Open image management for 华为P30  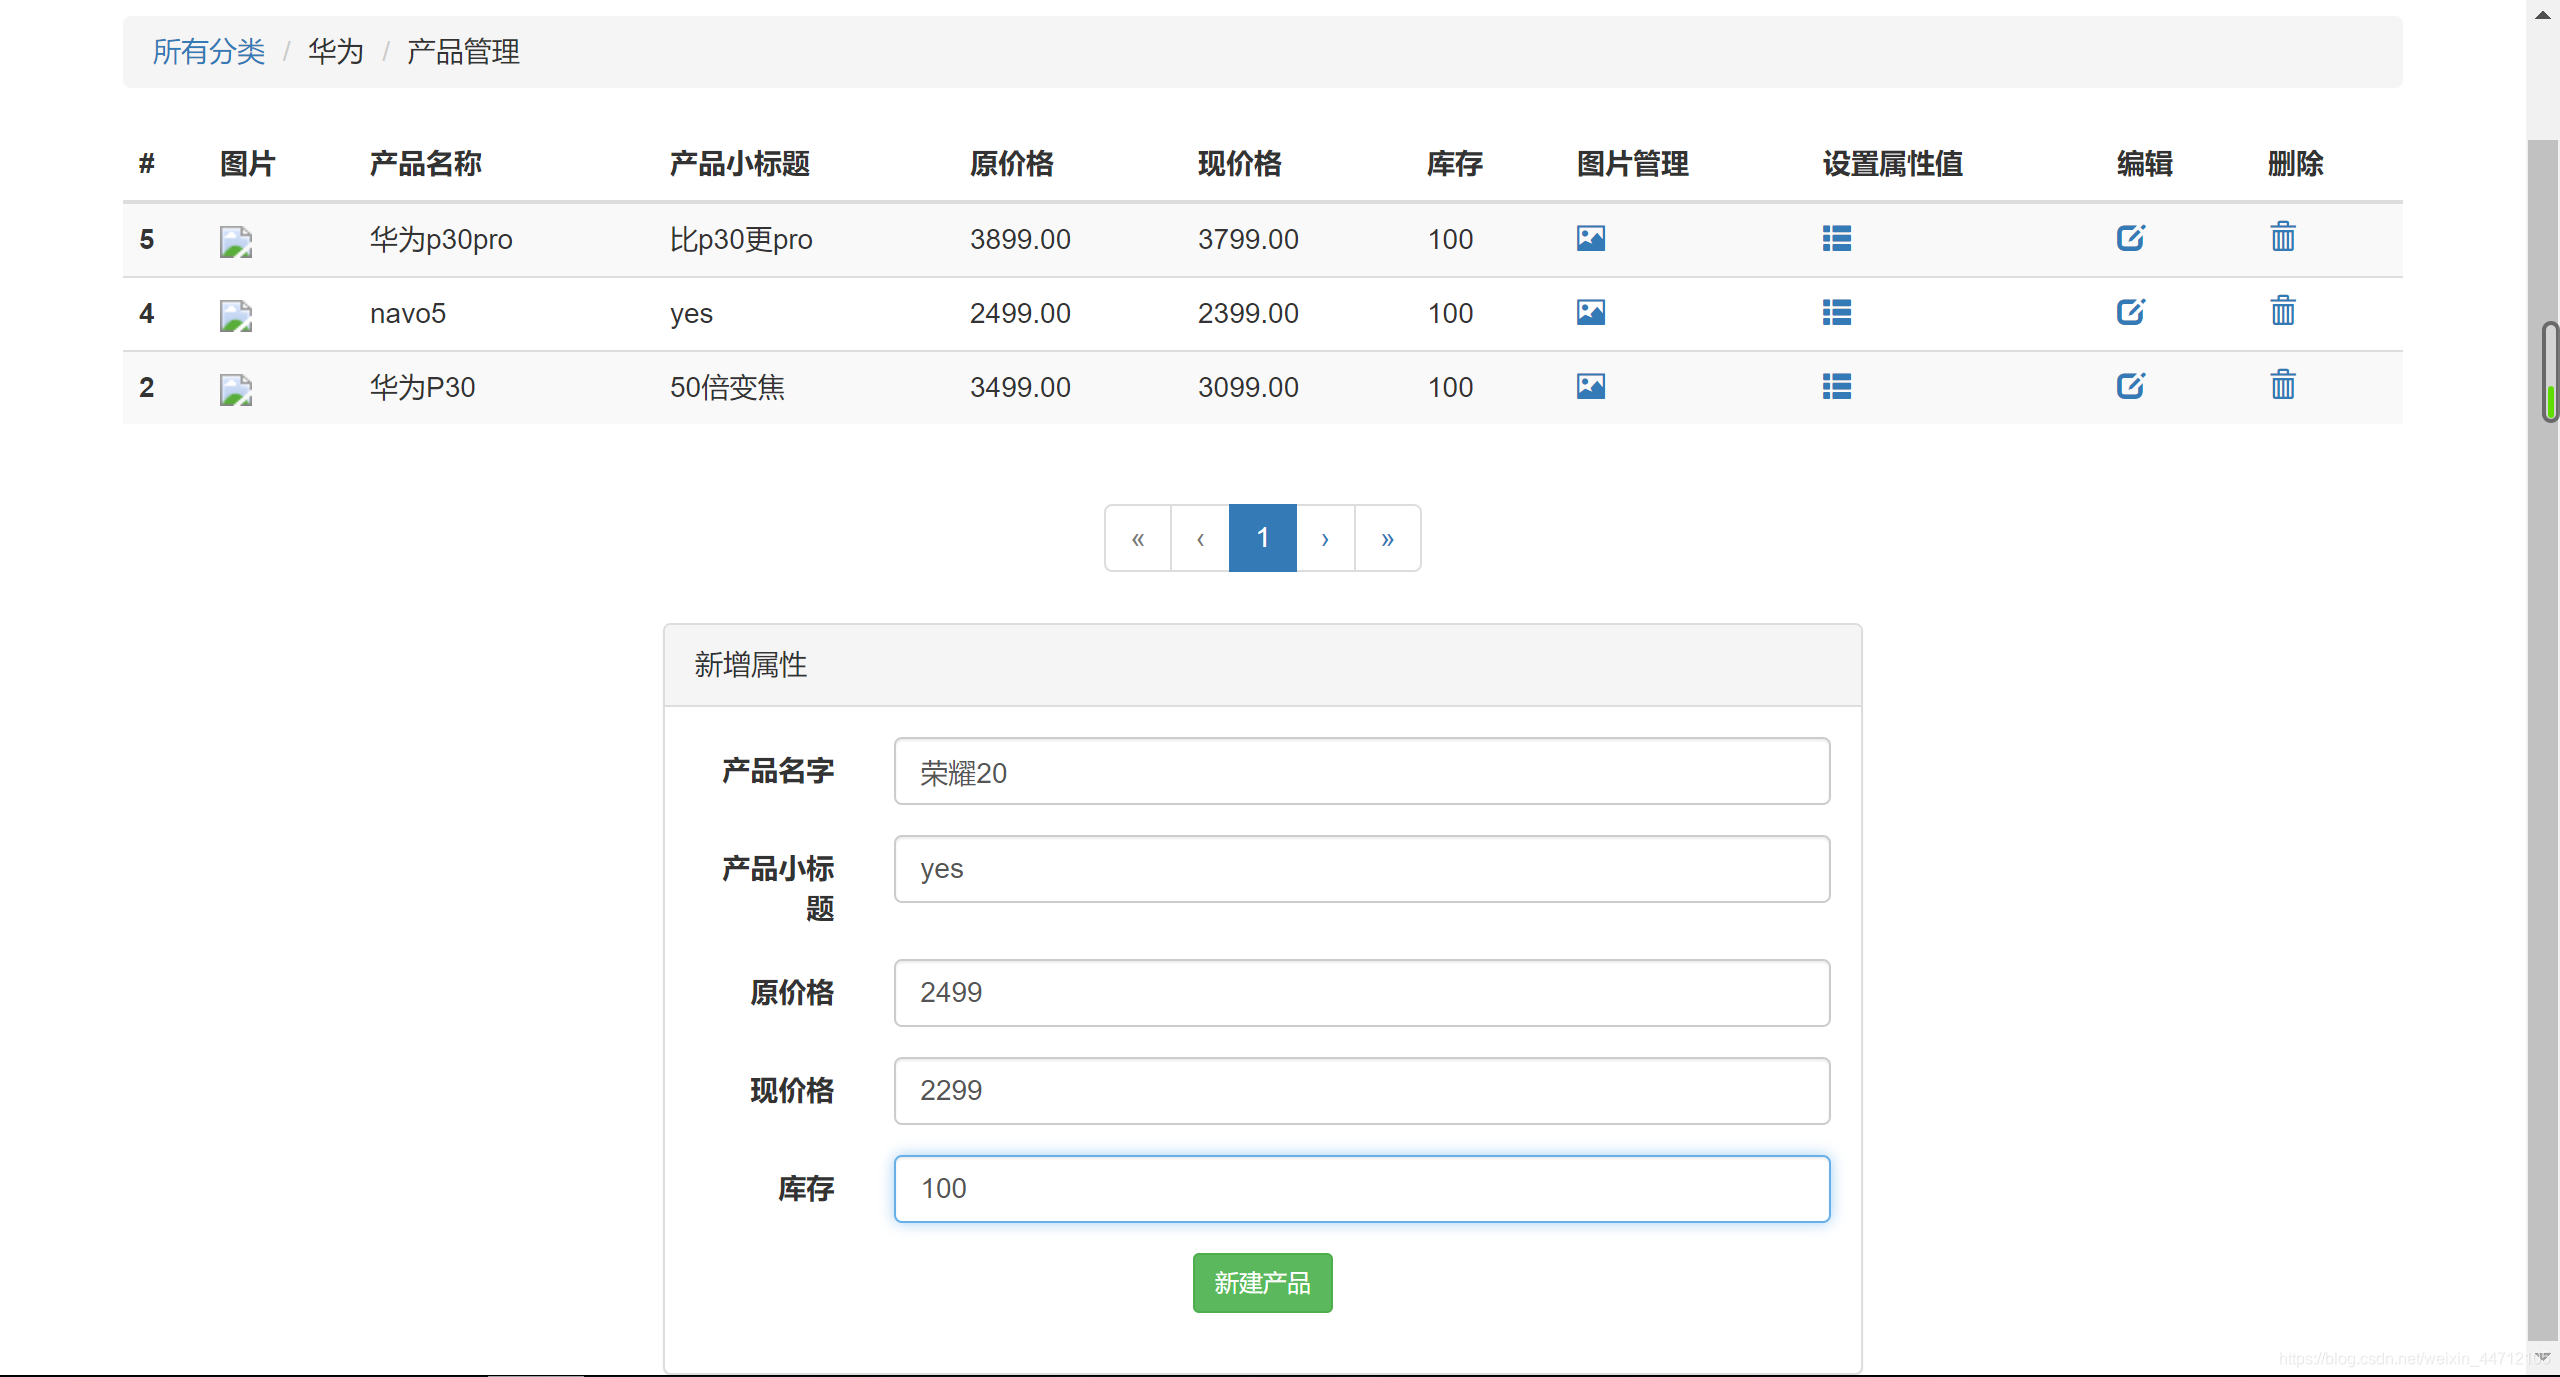[x=1590, y=386]
